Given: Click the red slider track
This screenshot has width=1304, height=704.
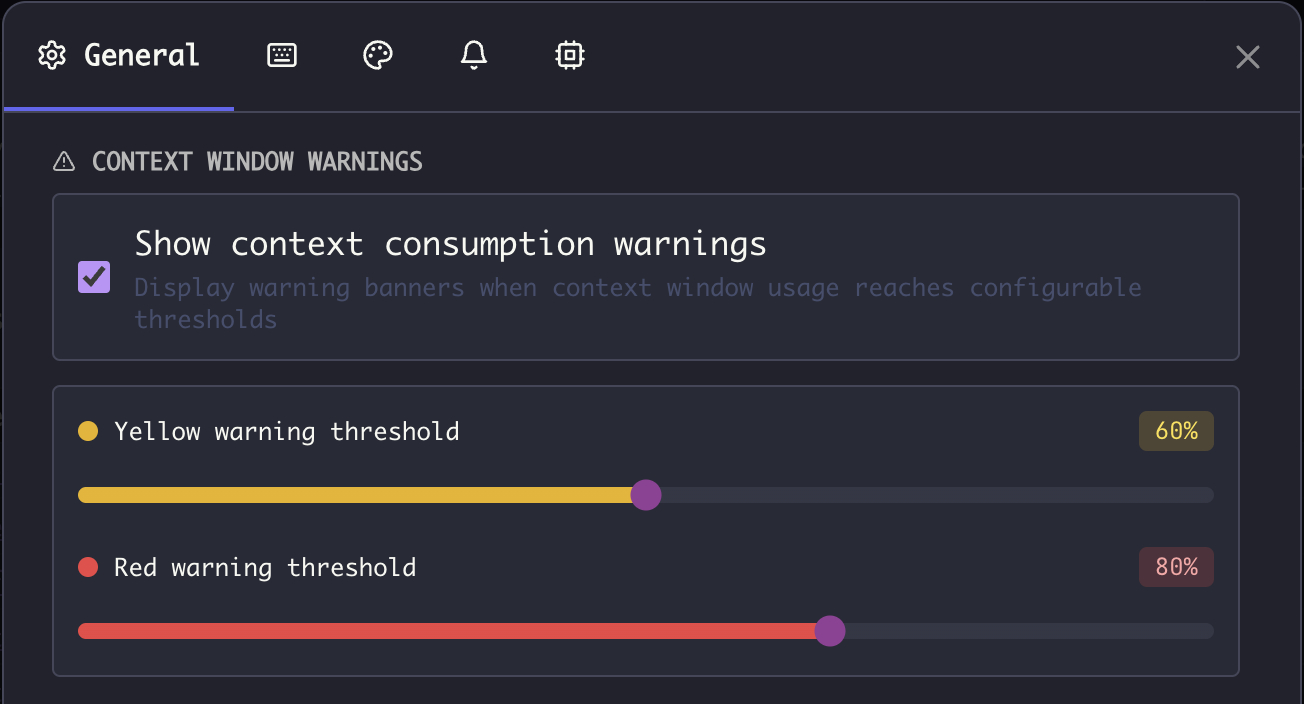Looking at the screenshot, I should pos(450,631).
